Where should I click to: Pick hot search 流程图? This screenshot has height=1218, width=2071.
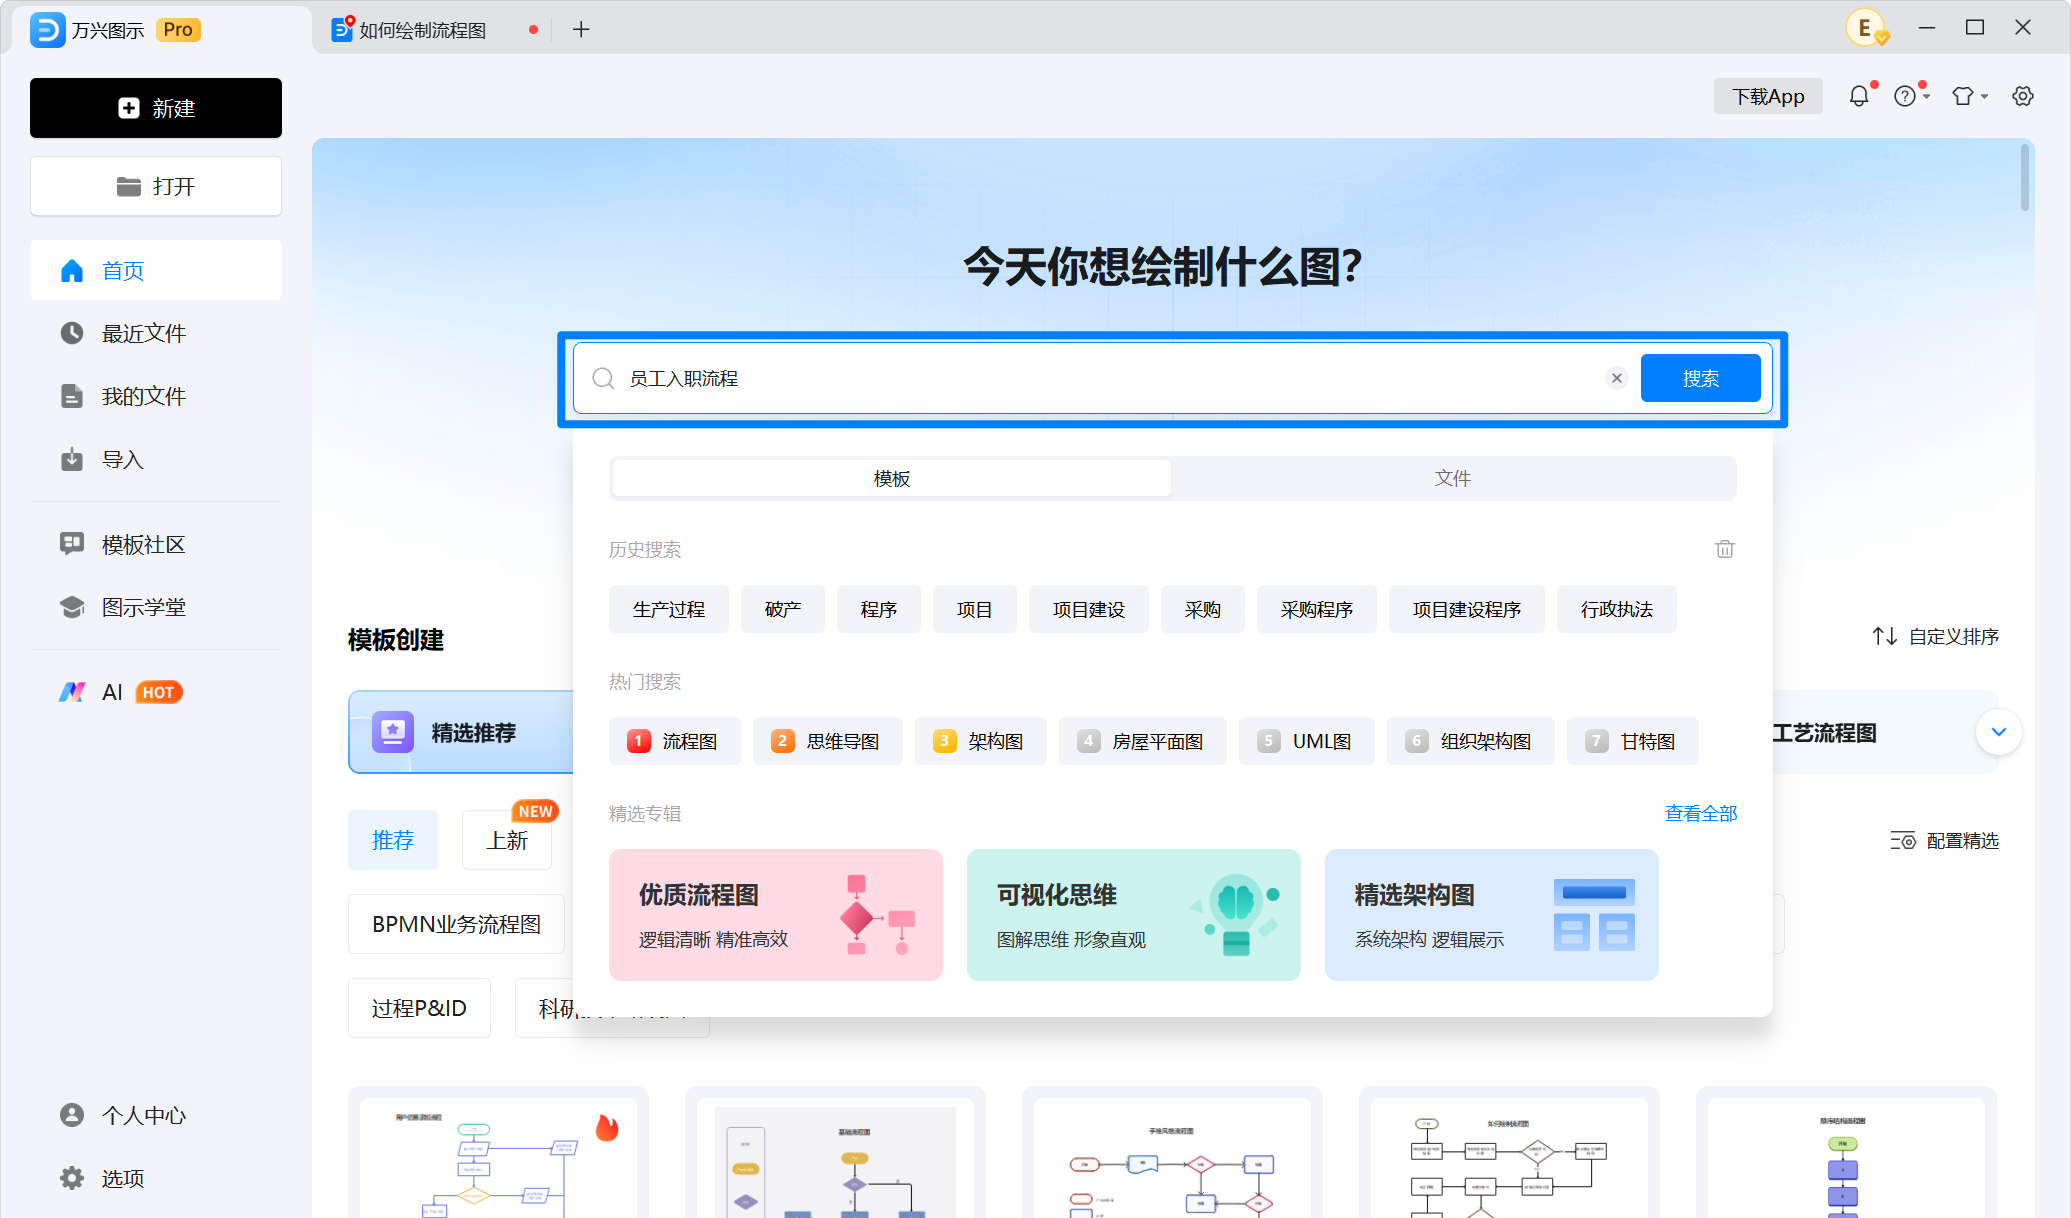tap(675, 741)
